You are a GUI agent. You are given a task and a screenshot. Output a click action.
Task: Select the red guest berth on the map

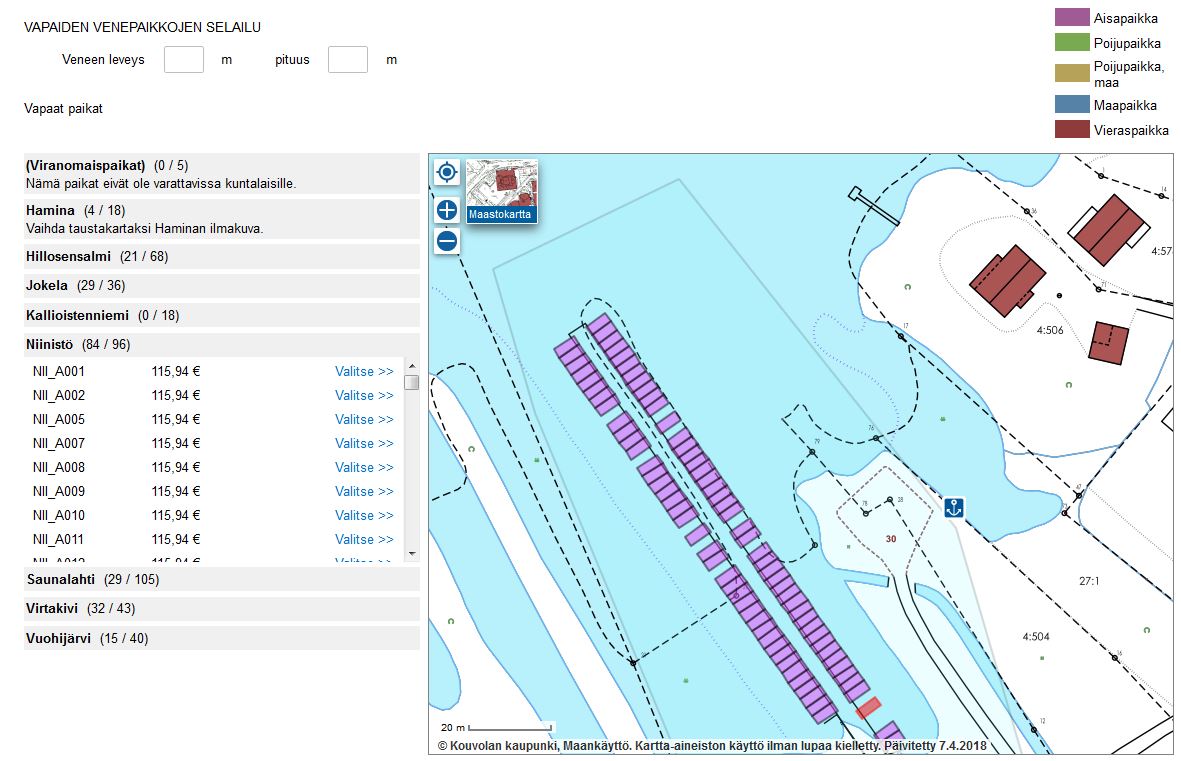[868, 708]
